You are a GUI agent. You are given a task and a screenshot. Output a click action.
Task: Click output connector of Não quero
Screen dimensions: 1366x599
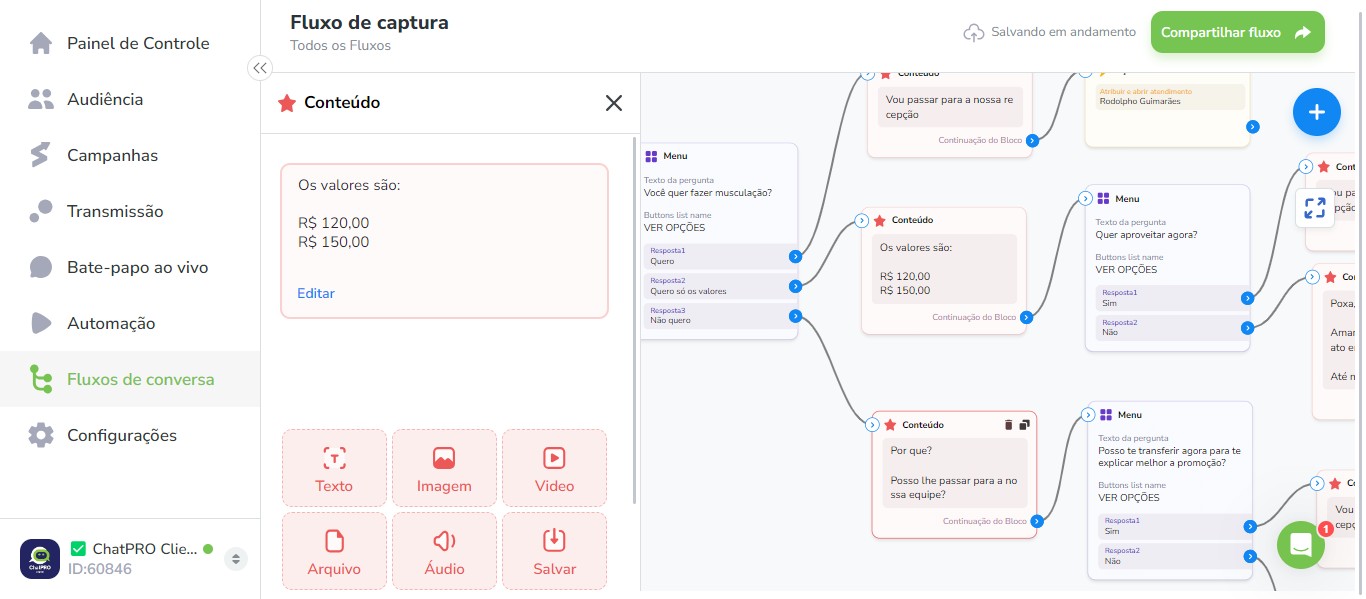coord(795,317)
